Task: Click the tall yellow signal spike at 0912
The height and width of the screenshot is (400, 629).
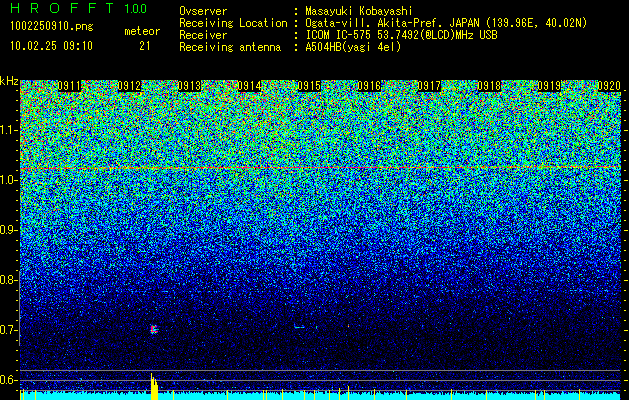Action: [154, 386]
